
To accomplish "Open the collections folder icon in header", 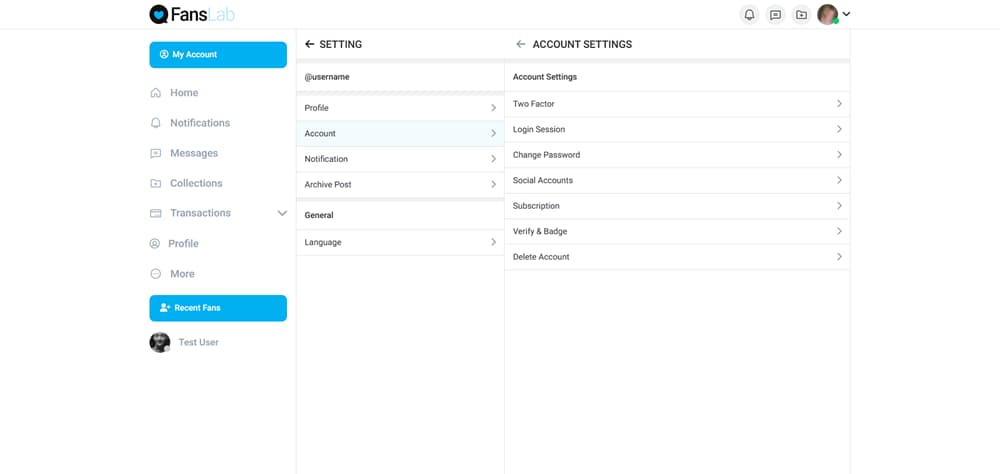I will coord(801,15).
